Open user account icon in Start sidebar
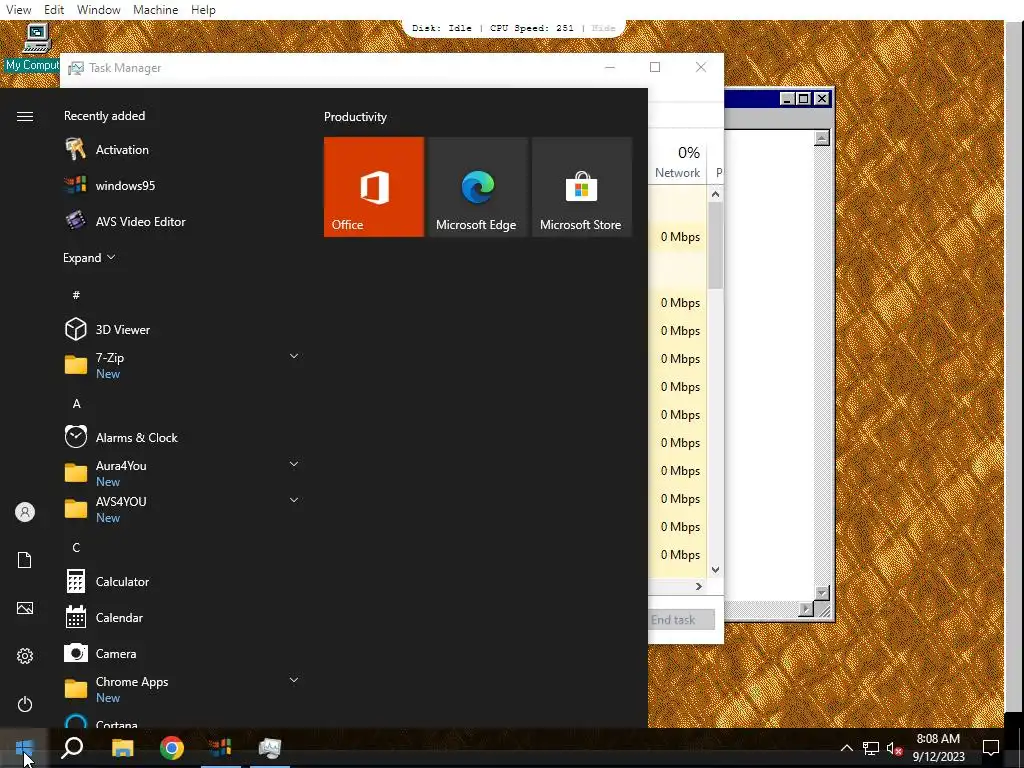Screen dimensions: 1024x768 25,512
